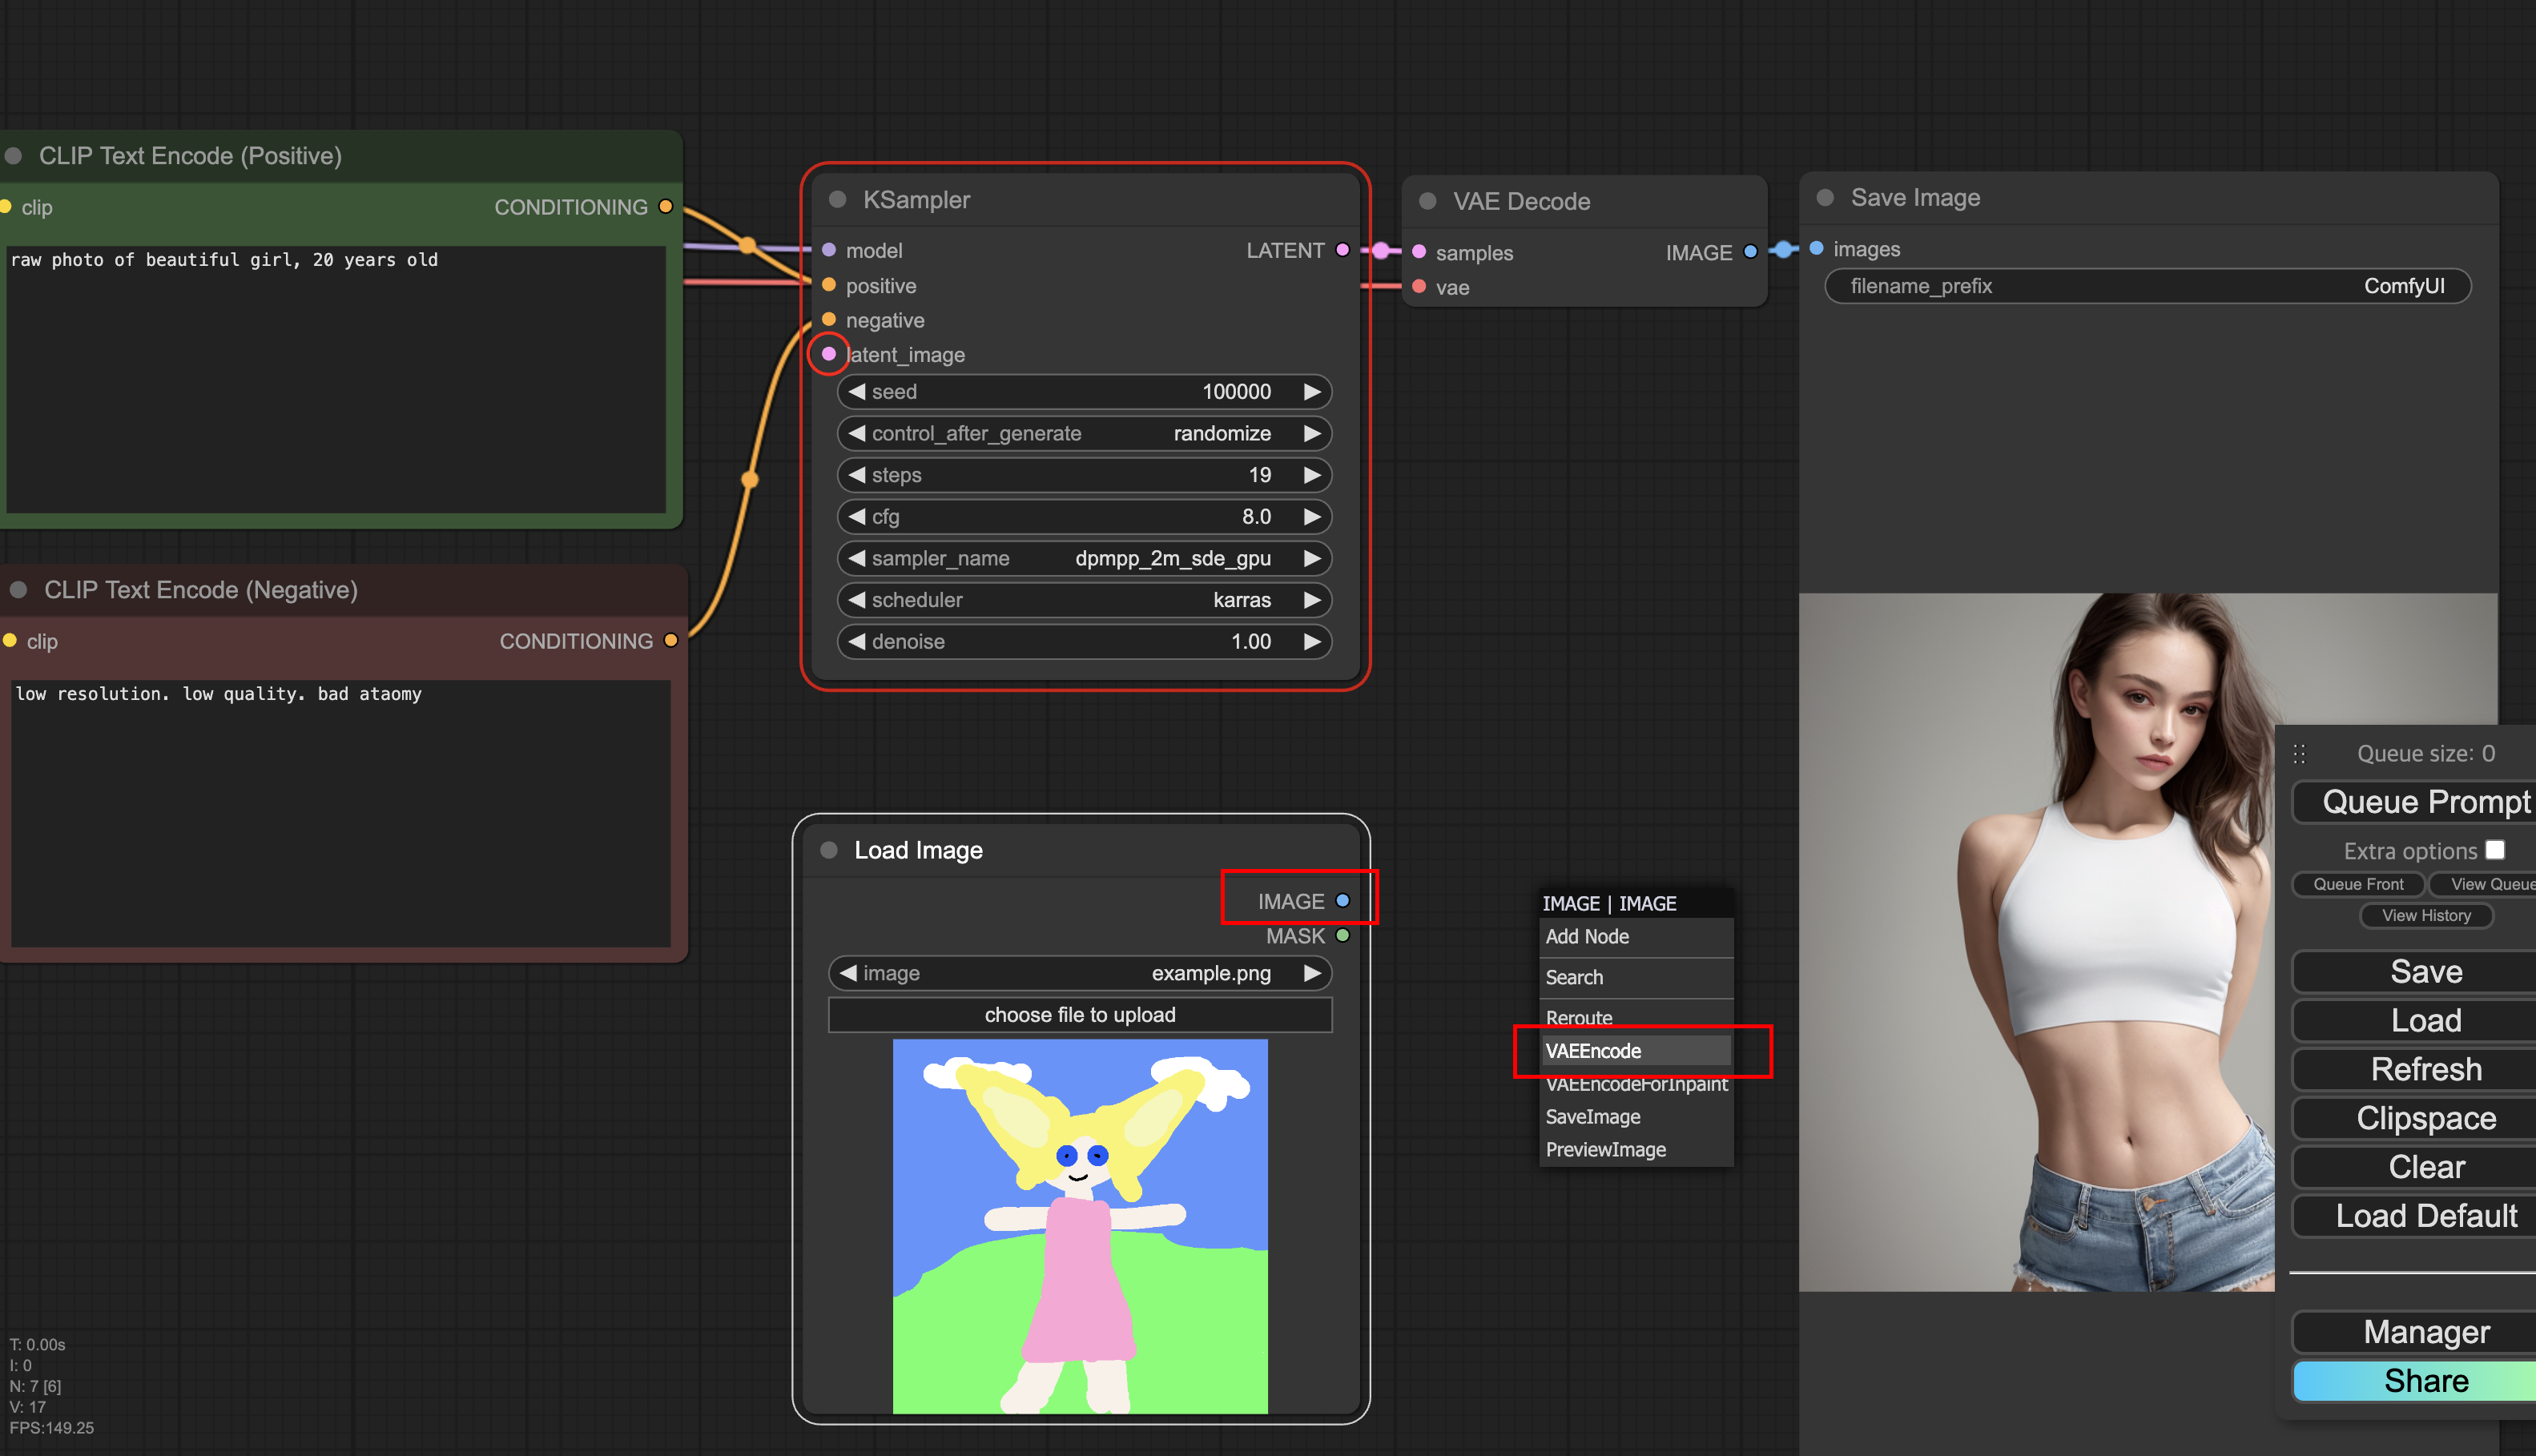Click the MASK output socket on Load Image
This screenshot has width=2536, height=1456.
tap(1342, 936)
